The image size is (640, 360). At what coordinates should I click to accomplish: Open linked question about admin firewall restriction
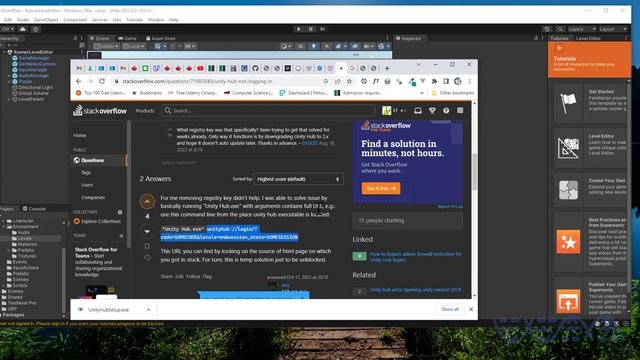[416, 257]
